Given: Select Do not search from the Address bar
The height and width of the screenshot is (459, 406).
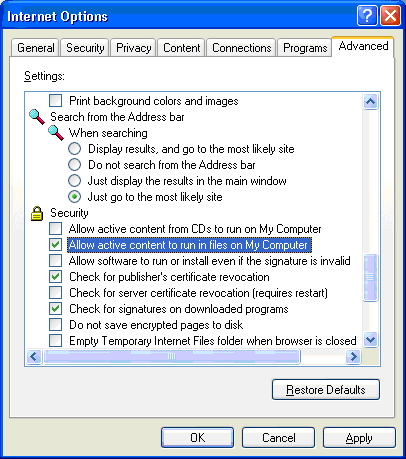Looking at the screenshot, I should (74, 165).
